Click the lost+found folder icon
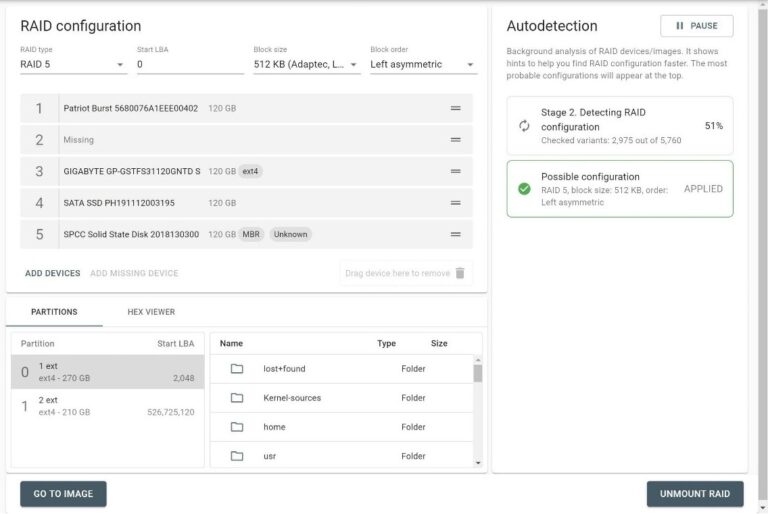 coord(237,369)
